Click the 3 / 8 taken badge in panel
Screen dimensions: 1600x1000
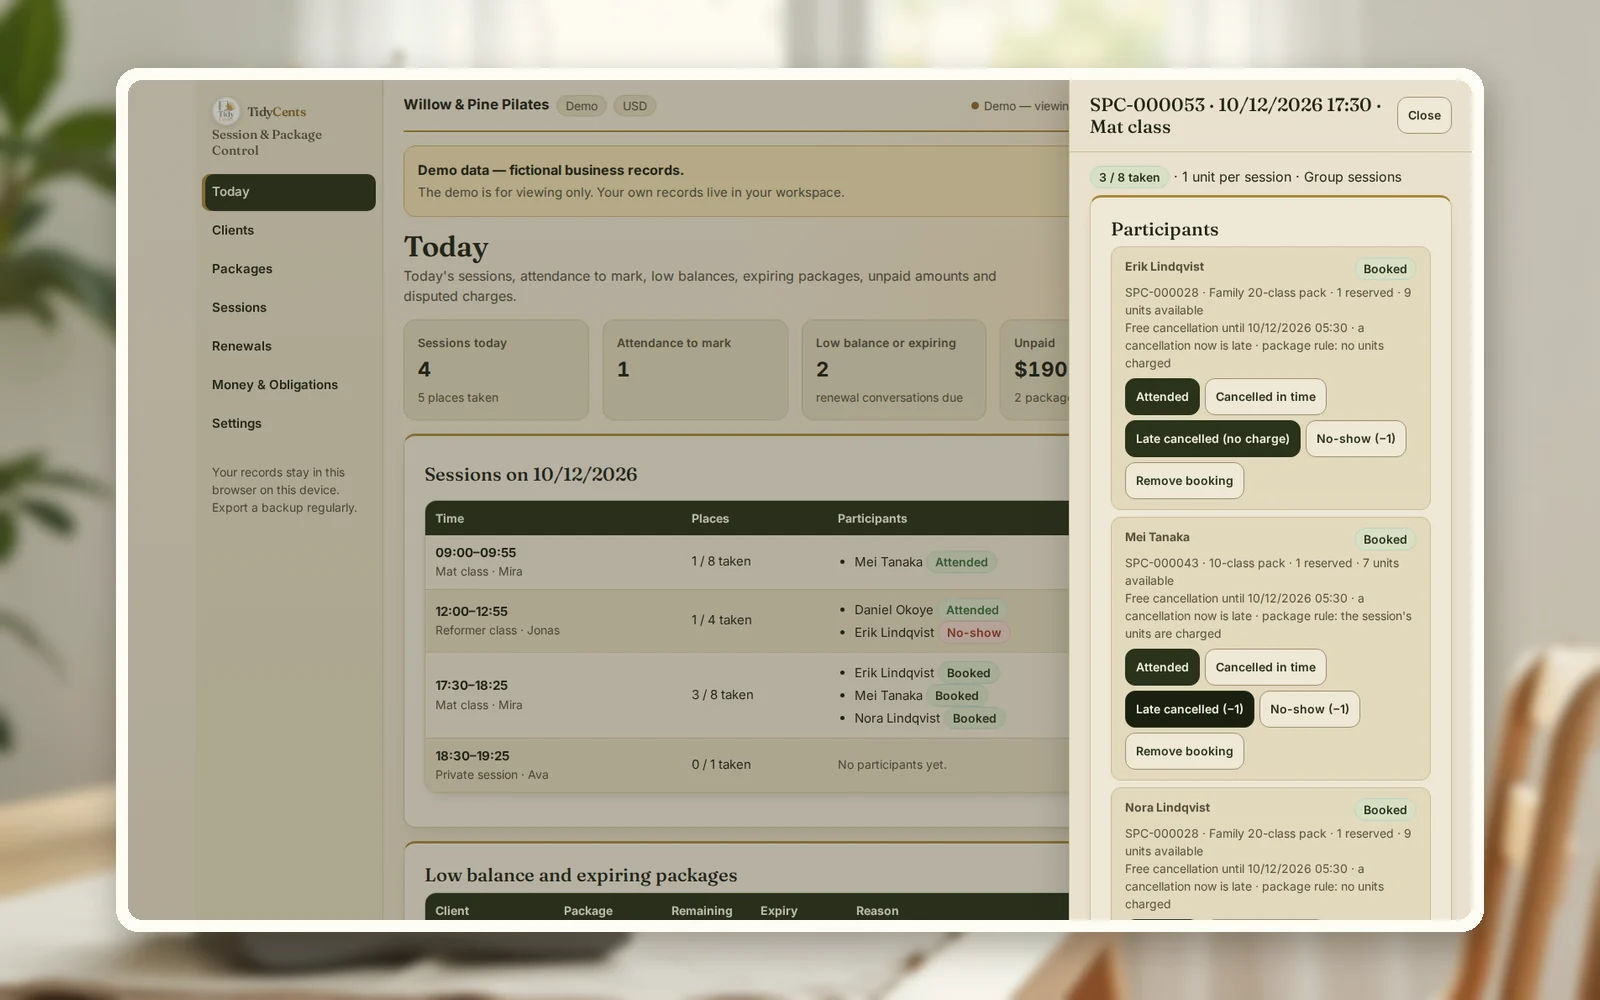(x=1129, y=177)
